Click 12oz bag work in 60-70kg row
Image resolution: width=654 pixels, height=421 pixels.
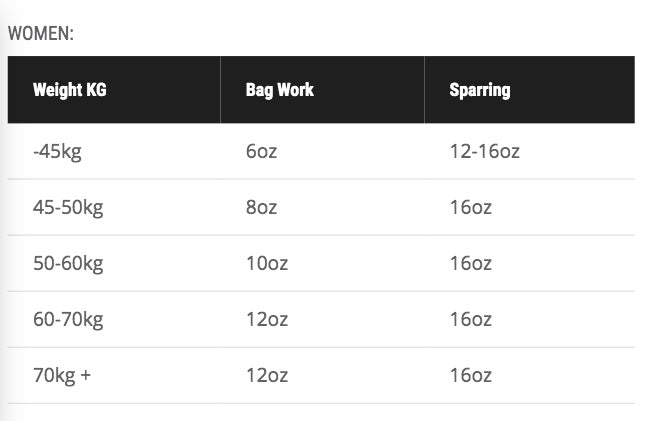(266, 320)
